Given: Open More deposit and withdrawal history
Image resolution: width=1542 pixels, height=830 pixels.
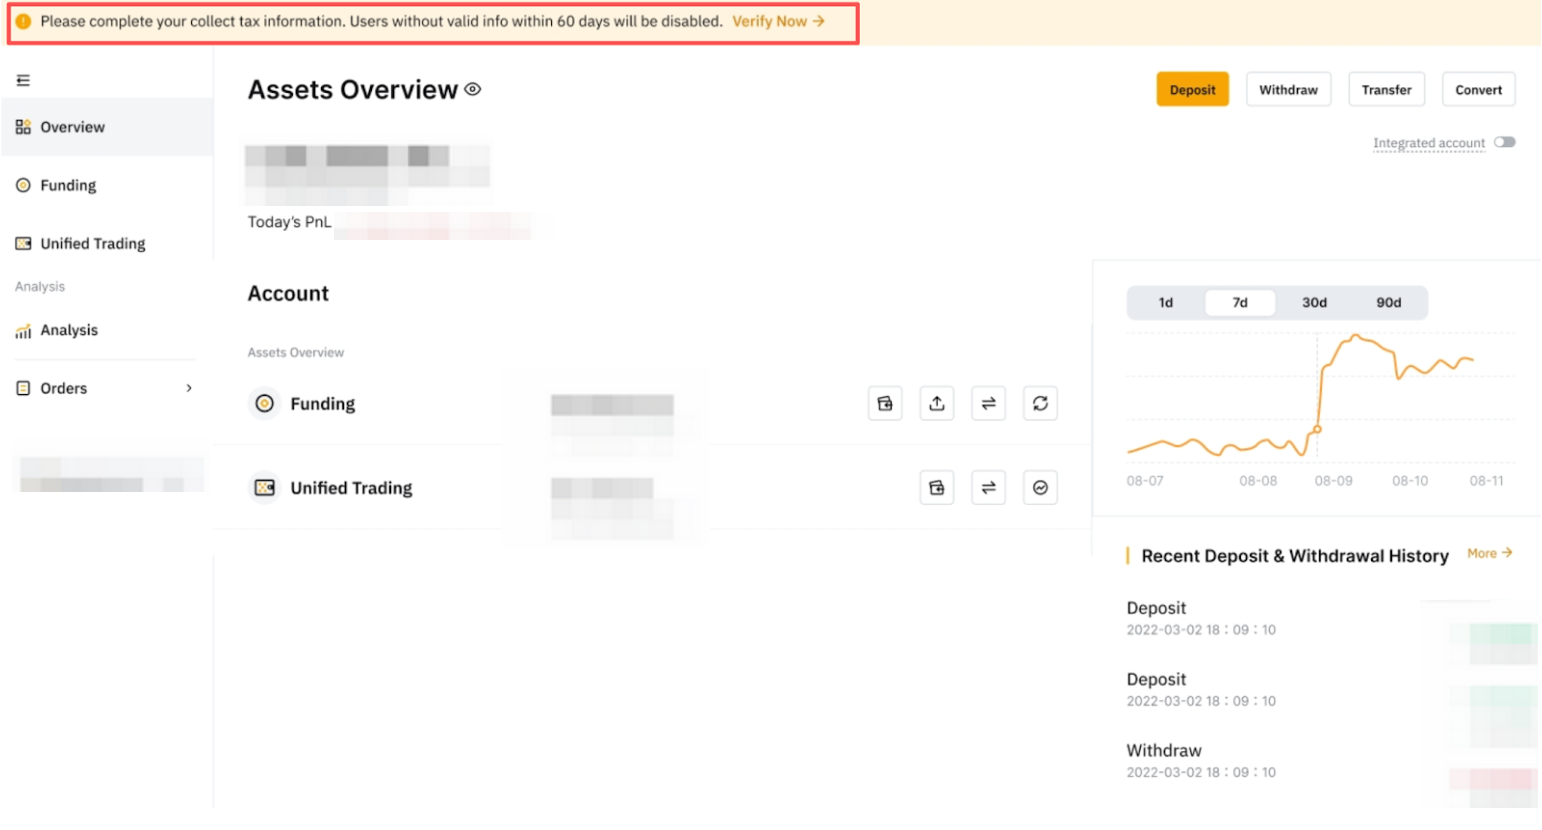Looking at the screenshot, I should [1489, 553].
